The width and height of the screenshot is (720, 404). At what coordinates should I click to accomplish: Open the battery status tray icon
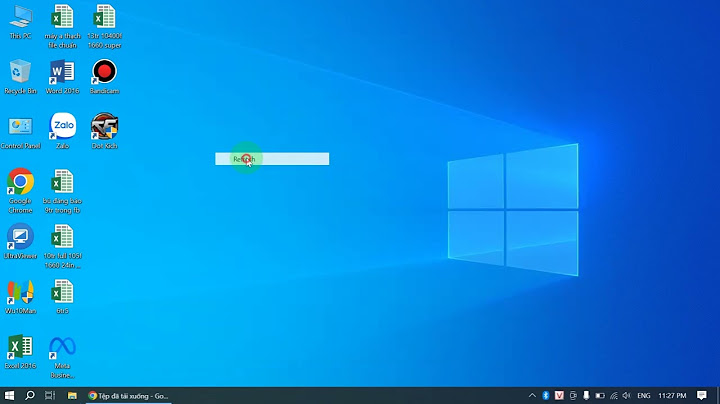(600, 395)
